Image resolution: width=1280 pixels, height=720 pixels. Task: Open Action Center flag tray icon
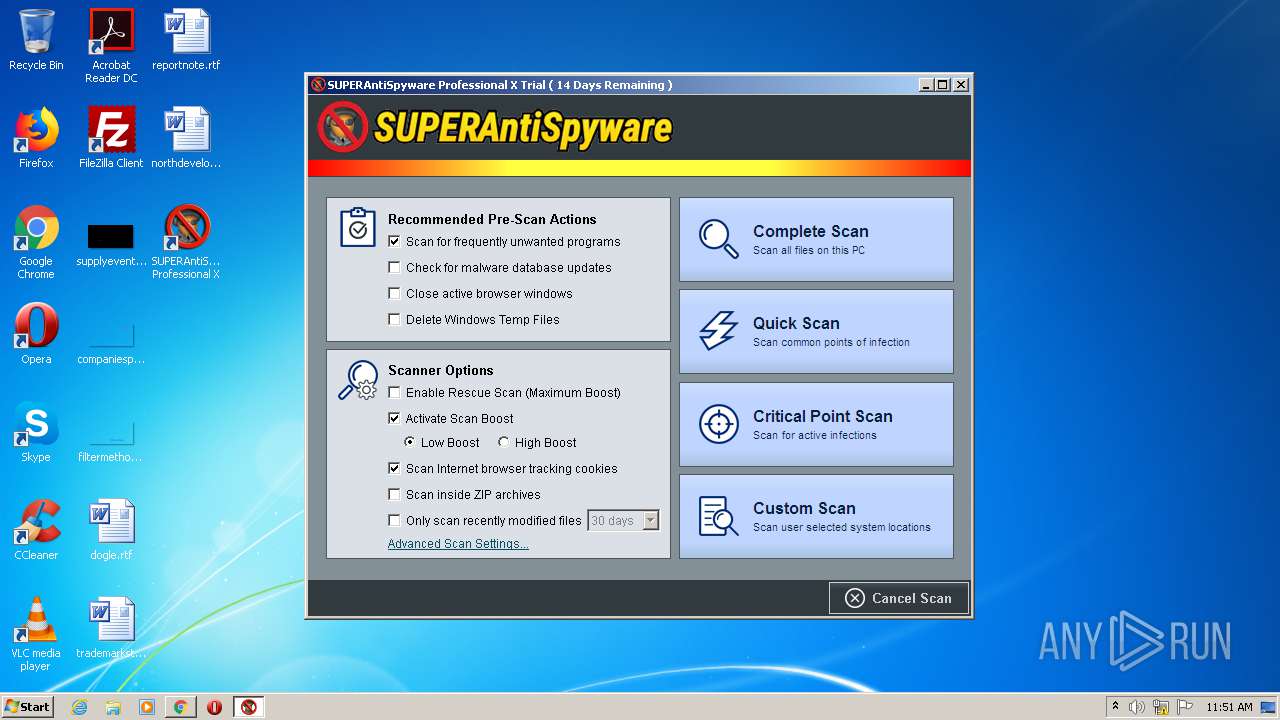click(x=1184, y=707)
